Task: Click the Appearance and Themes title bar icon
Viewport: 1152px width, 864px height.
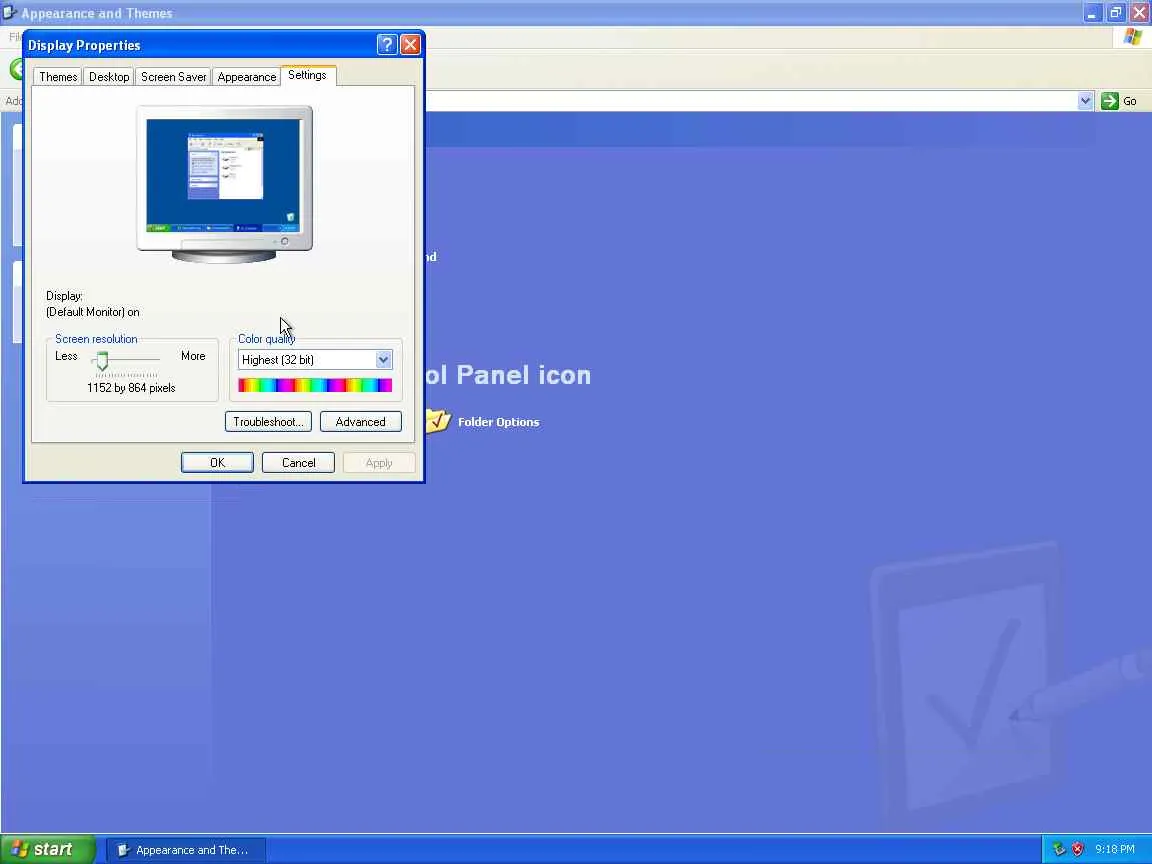Action: point(9,12)
